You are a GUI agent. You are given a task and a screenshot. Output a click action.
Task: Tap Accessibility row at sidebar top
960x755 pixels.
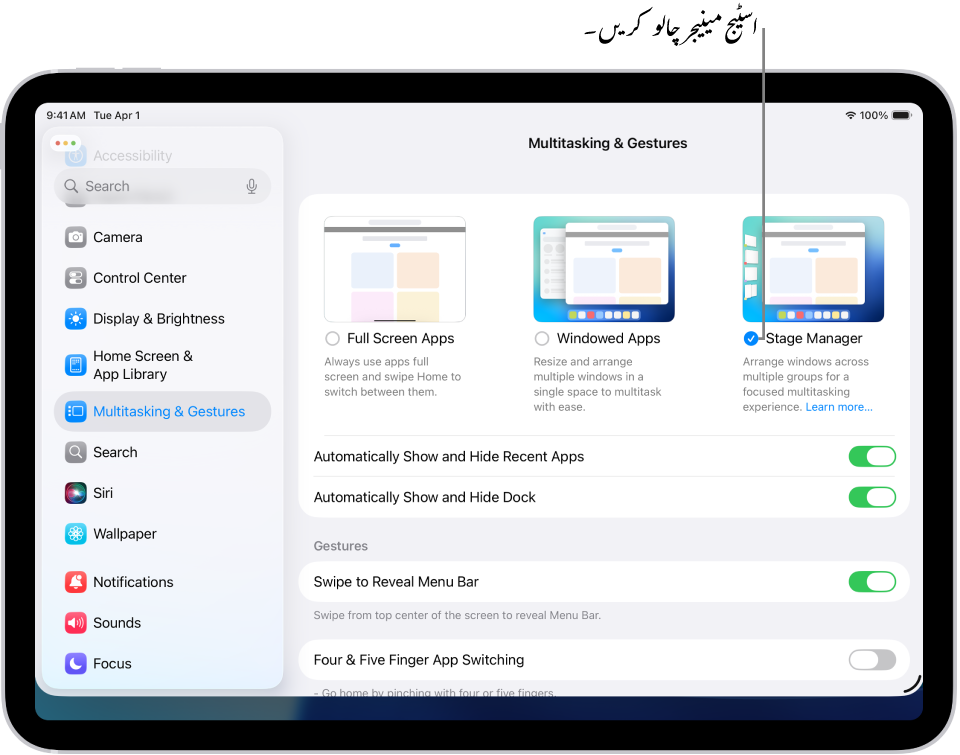pos(132,156)
